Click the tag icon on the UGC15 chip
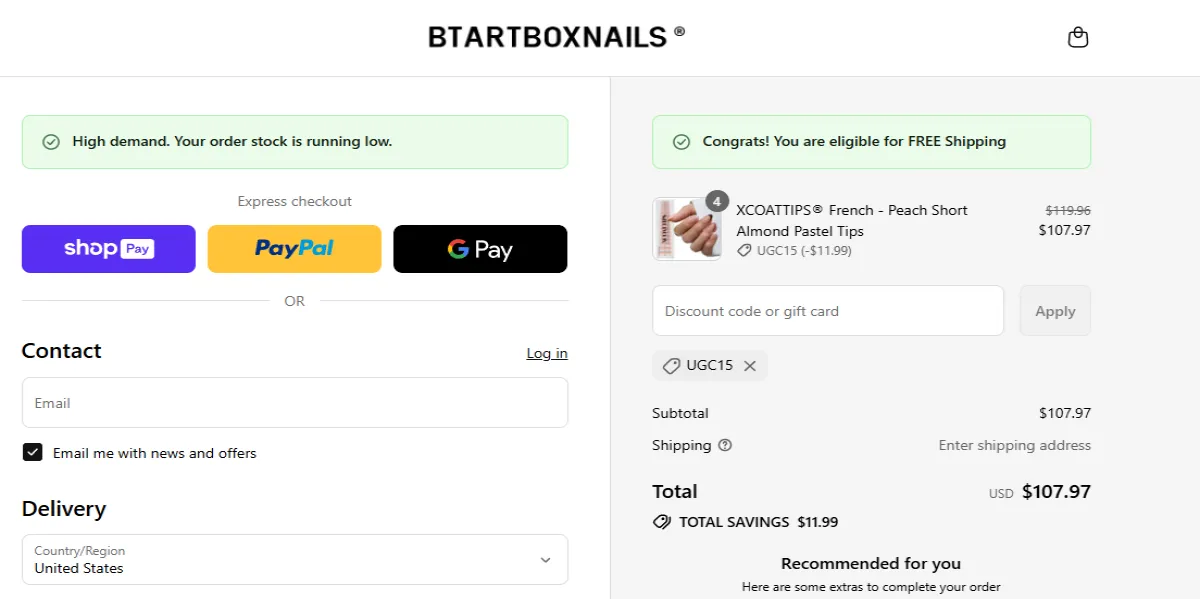1200x599 pixels. [671, 365]
